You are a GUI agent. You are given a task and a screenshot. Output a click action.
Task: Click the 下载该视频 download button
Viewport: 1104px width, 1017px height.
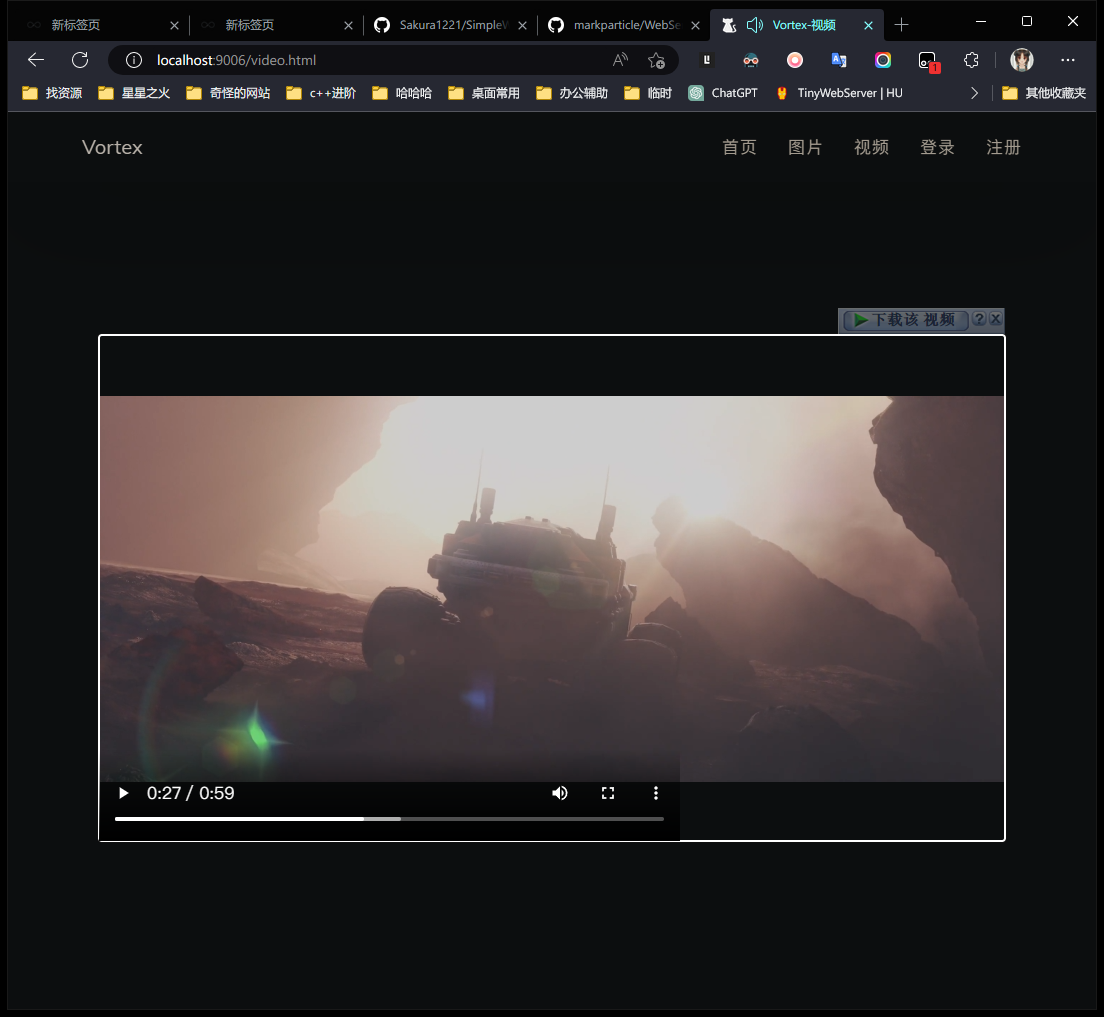click(905, 320)
